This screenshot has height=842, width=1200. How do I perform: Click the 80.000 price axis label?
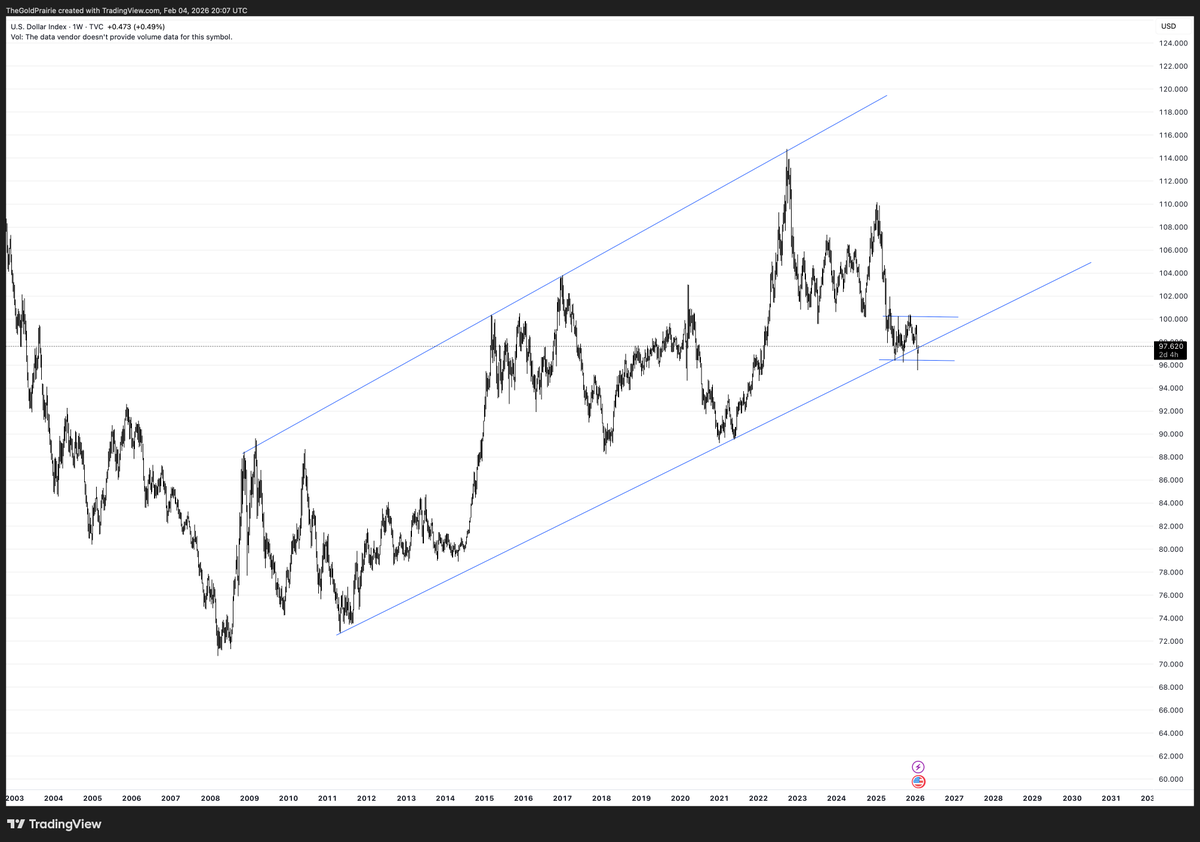pos(1172,549)
